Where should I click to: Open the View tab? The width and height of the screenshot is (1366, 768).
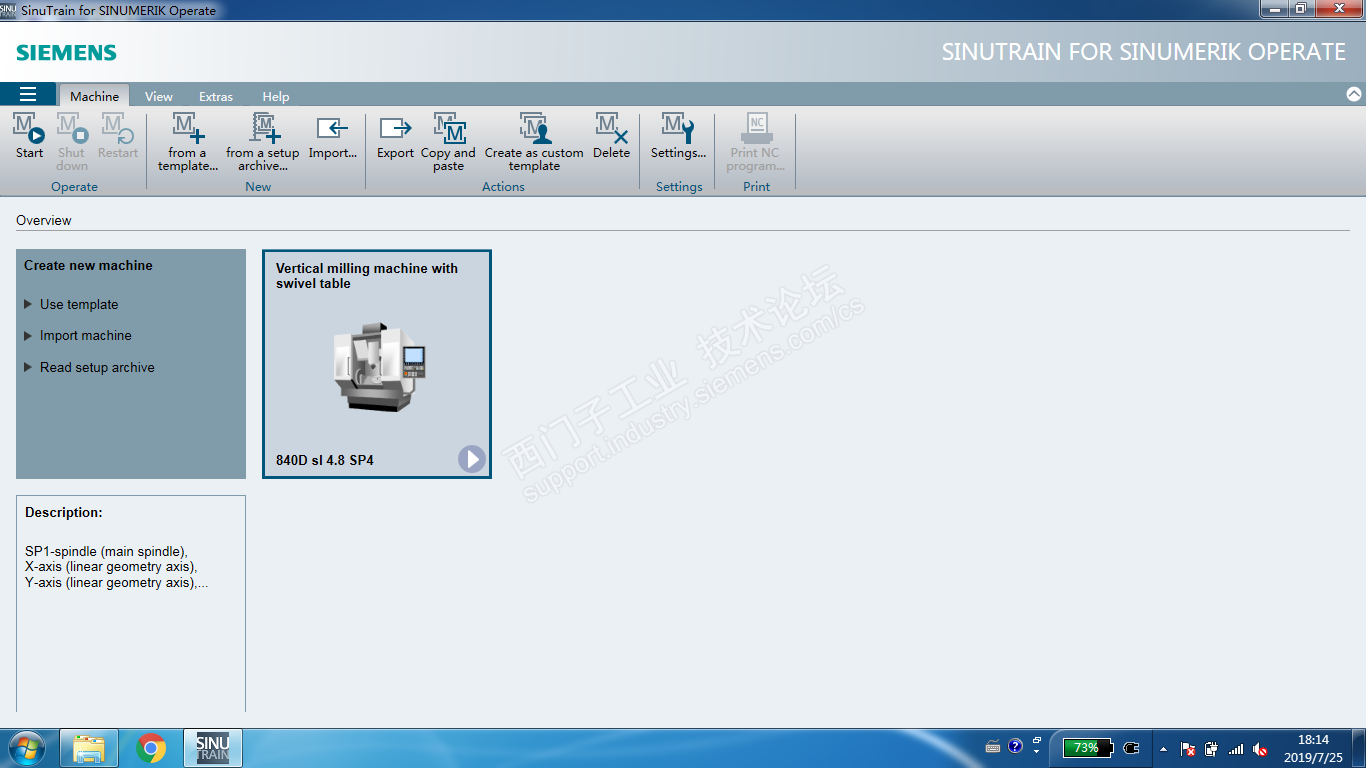(159, 96)
